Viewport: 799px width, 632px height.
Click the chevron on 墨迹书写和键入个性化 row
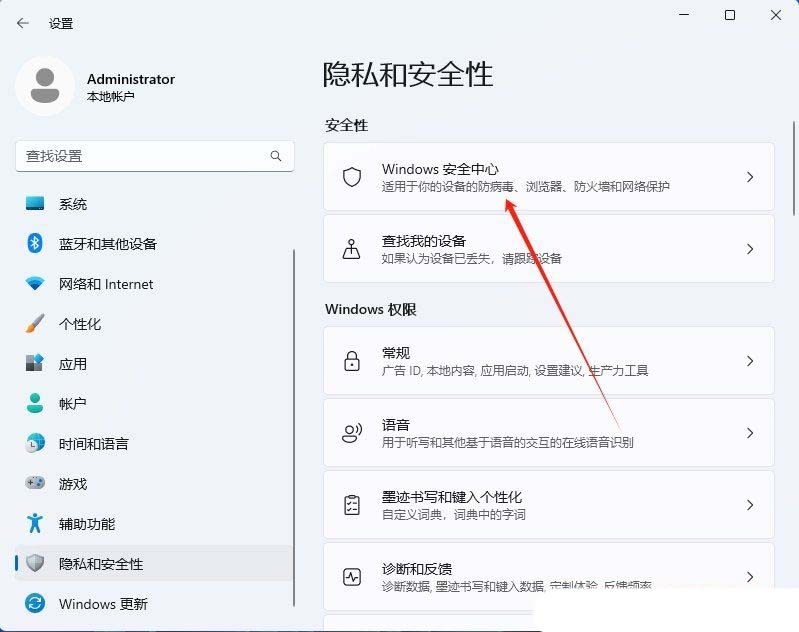click(x=750, y=505)
